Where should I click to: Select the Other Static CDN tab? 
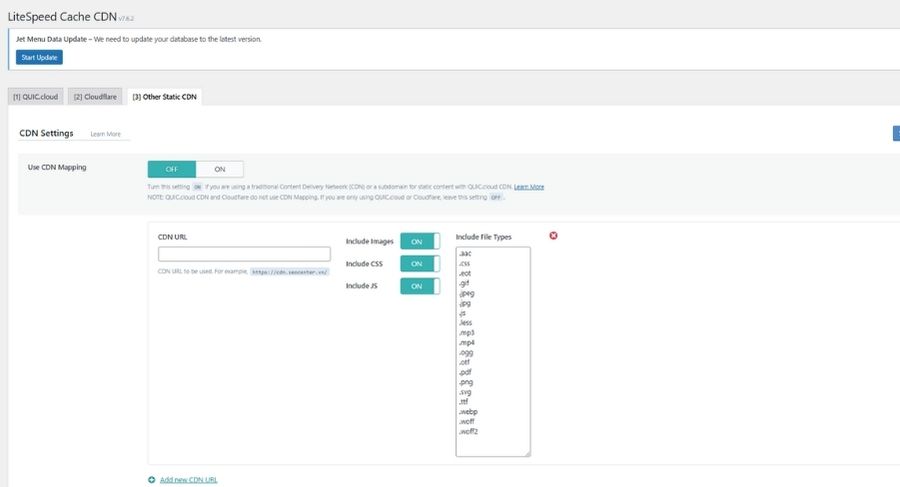[164, 96]
